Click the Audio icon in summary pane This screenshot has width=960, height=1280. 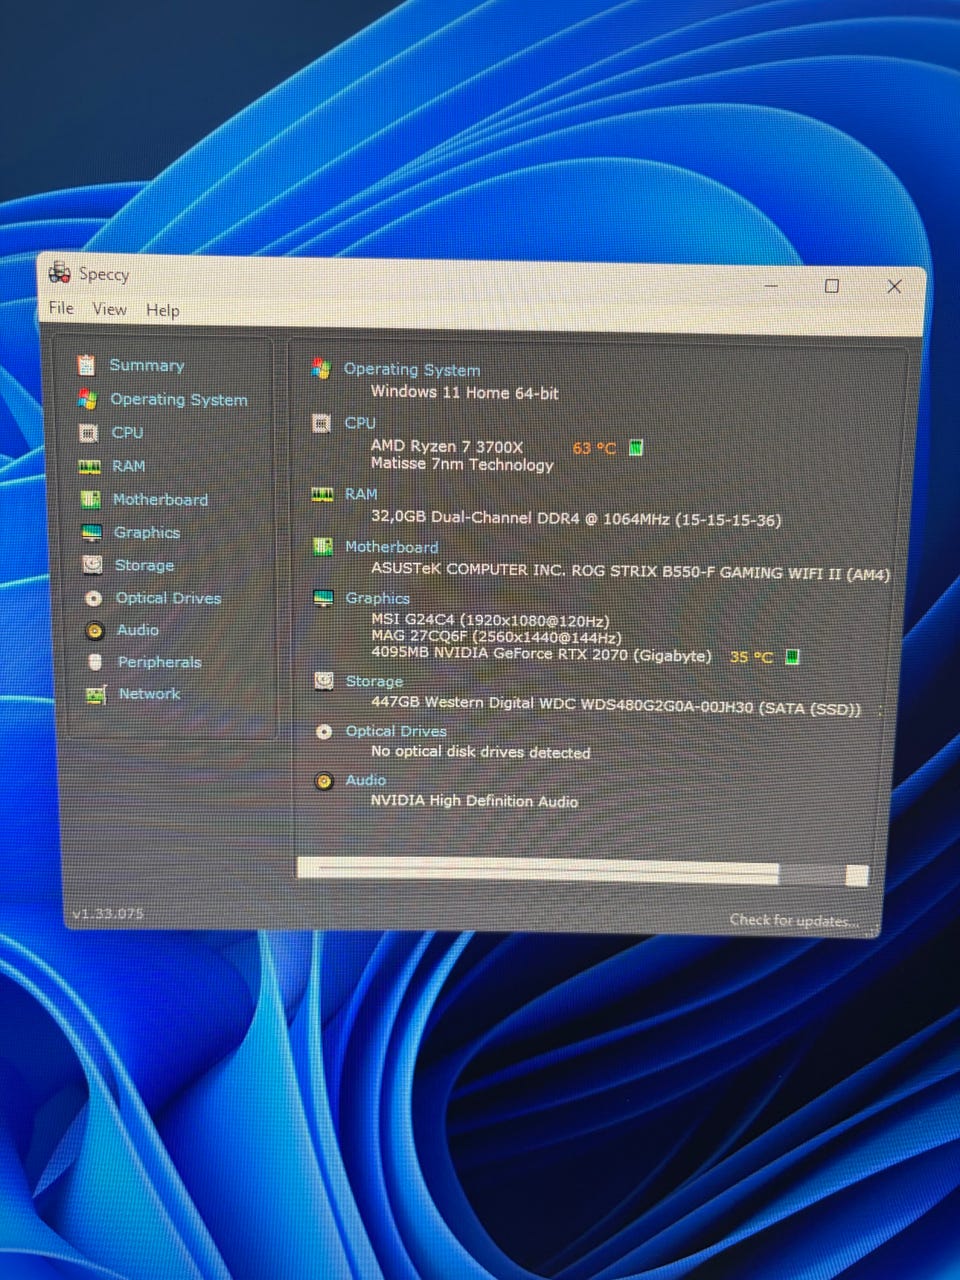pyautogui.click(x=324, y=780)
